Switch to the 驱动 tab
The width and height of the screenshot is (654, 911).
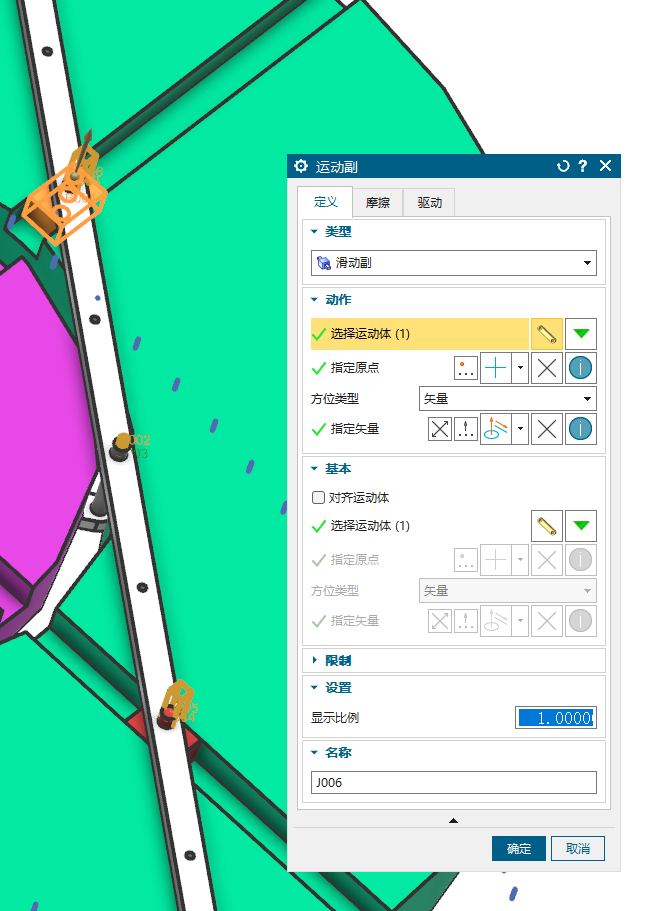click(x=429, y=203)
